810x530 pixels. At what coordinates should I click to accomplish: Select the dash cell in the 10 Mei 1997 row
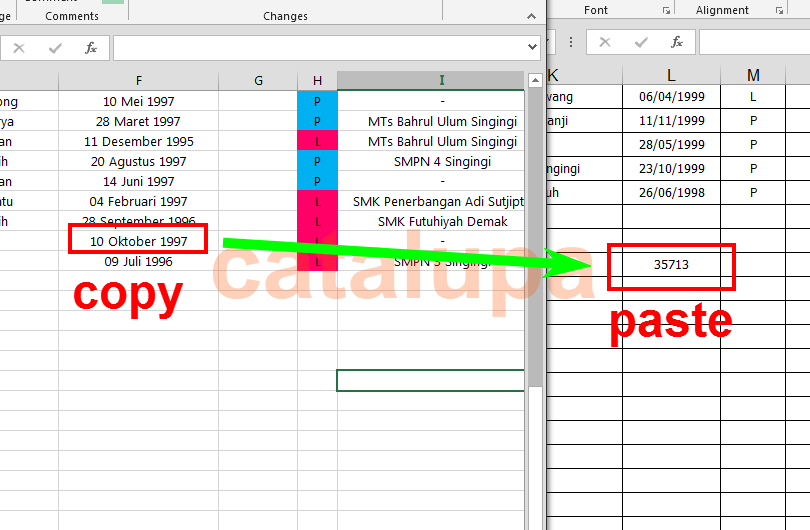(x=431, y=101)
